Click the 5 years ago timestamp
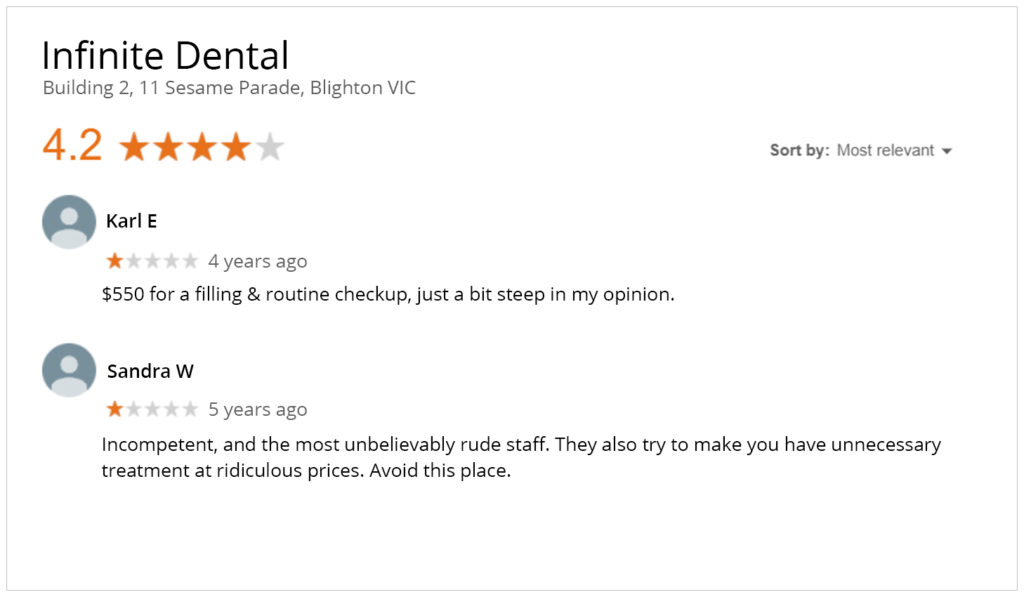 pos(257,410)
